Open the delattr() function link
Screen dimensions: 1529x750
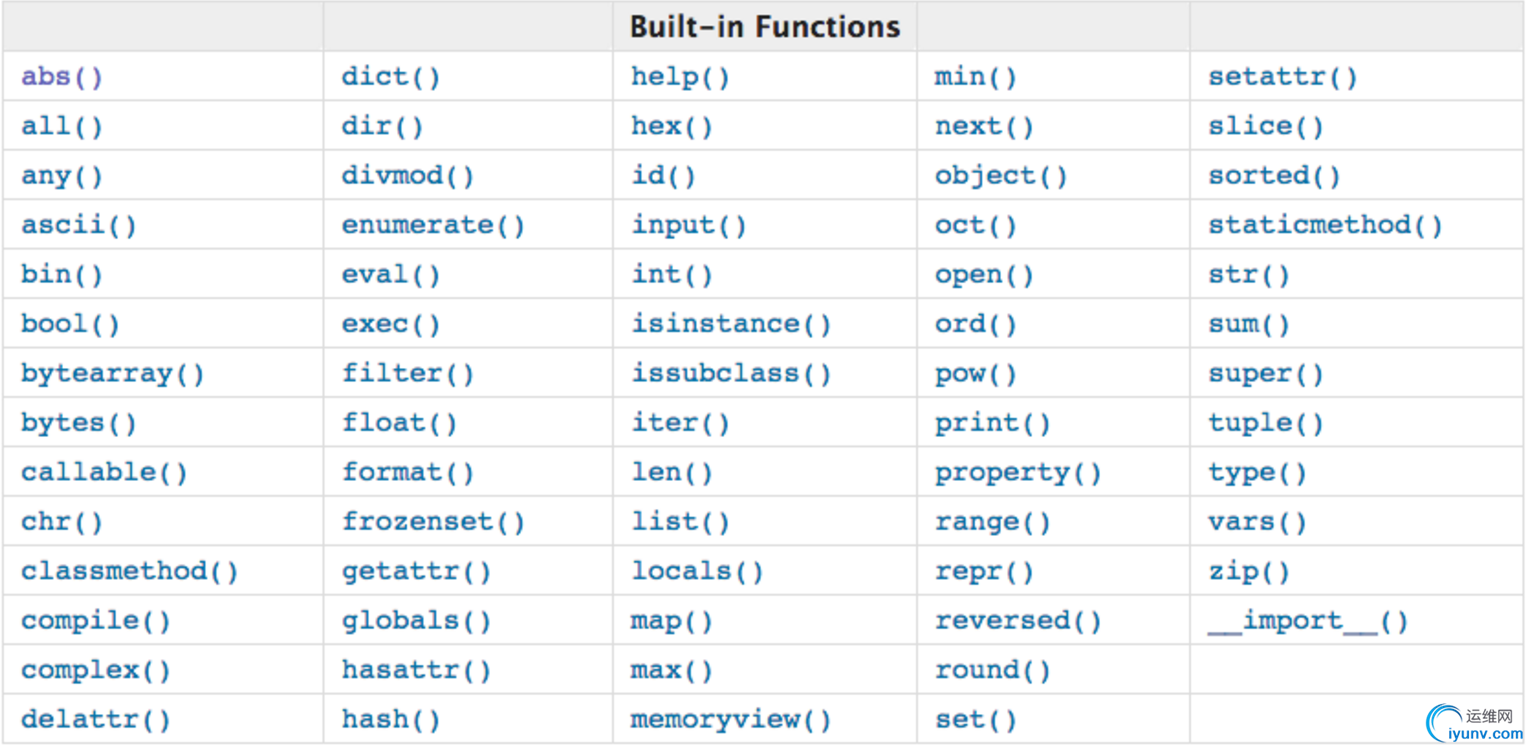tap(95, 720)
